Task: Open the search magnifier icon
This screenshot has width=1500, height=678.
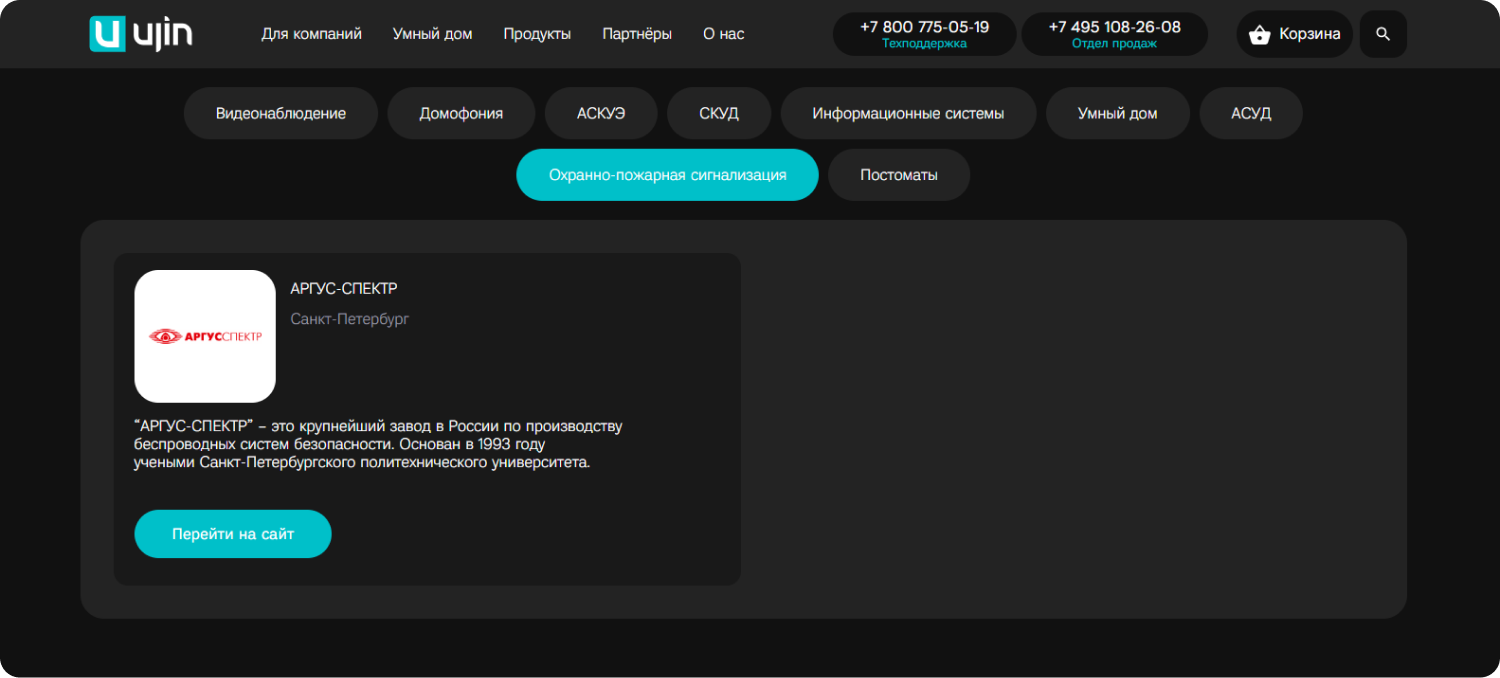Action: click(1383, 34)
